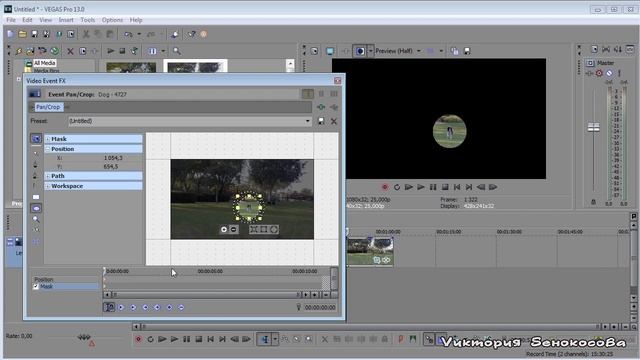Viewport: 640px width, 360px height.
Task: Click Save Snapshot icon in preview toolbar
Action: 467,51
